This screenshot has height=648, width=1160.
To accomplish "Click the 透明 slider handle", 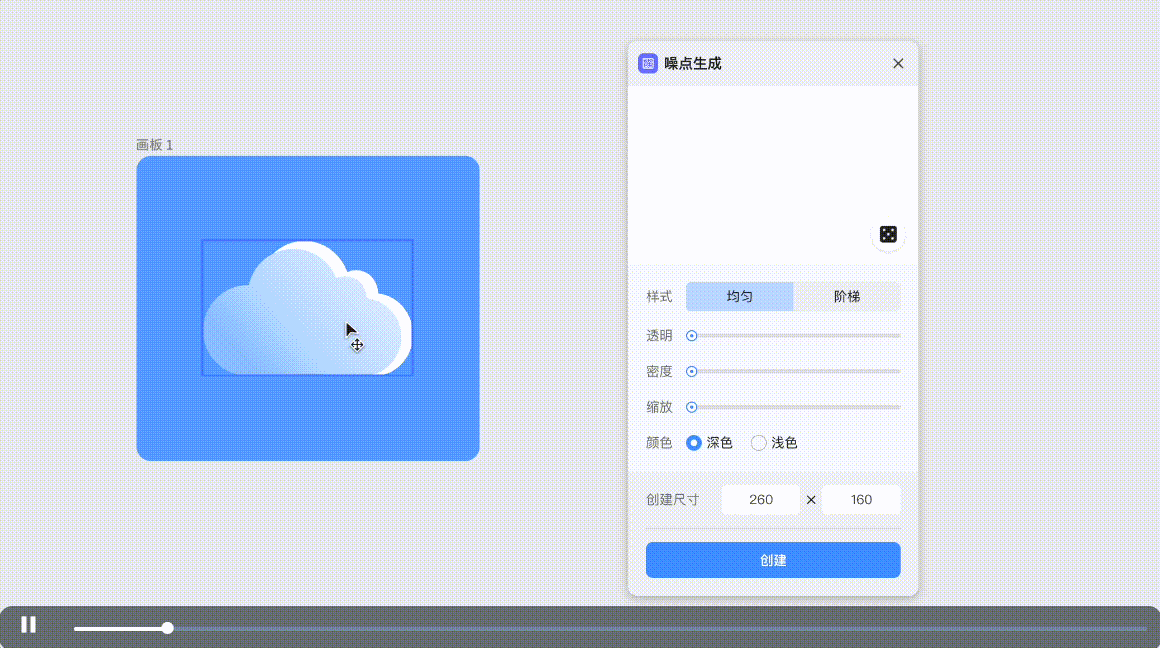I will click(x=691, y=336).
